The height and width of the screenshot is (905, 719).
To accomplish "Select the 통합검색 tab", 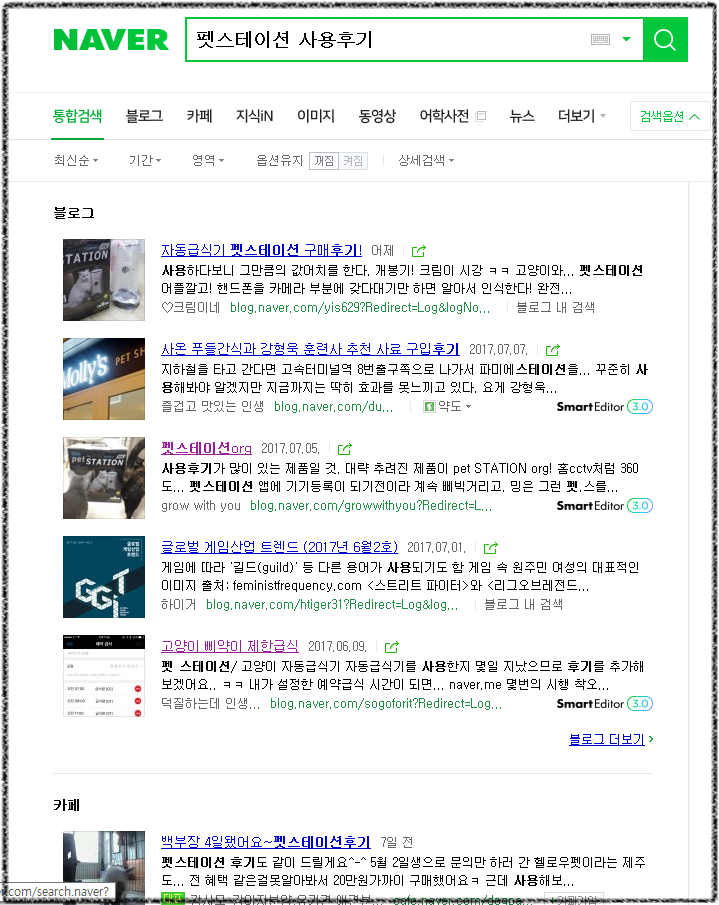I will pos(77,116).
